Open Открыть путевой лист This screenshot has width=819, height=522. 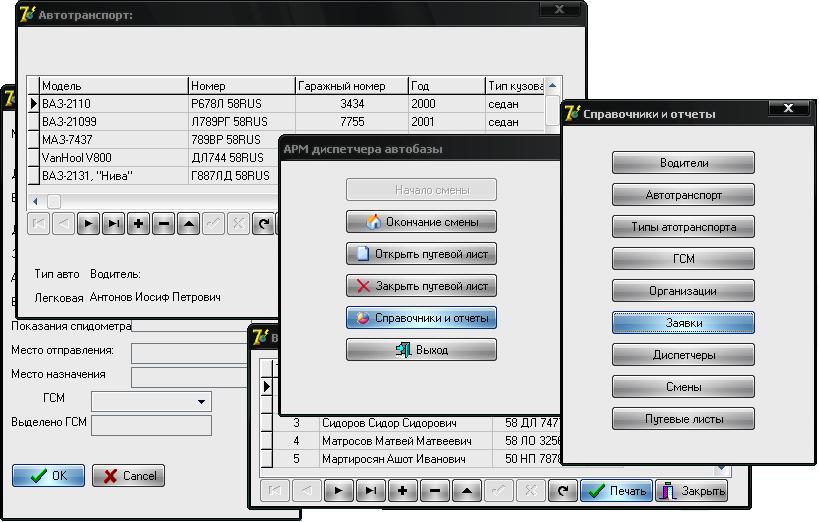(x=421, y=254)
